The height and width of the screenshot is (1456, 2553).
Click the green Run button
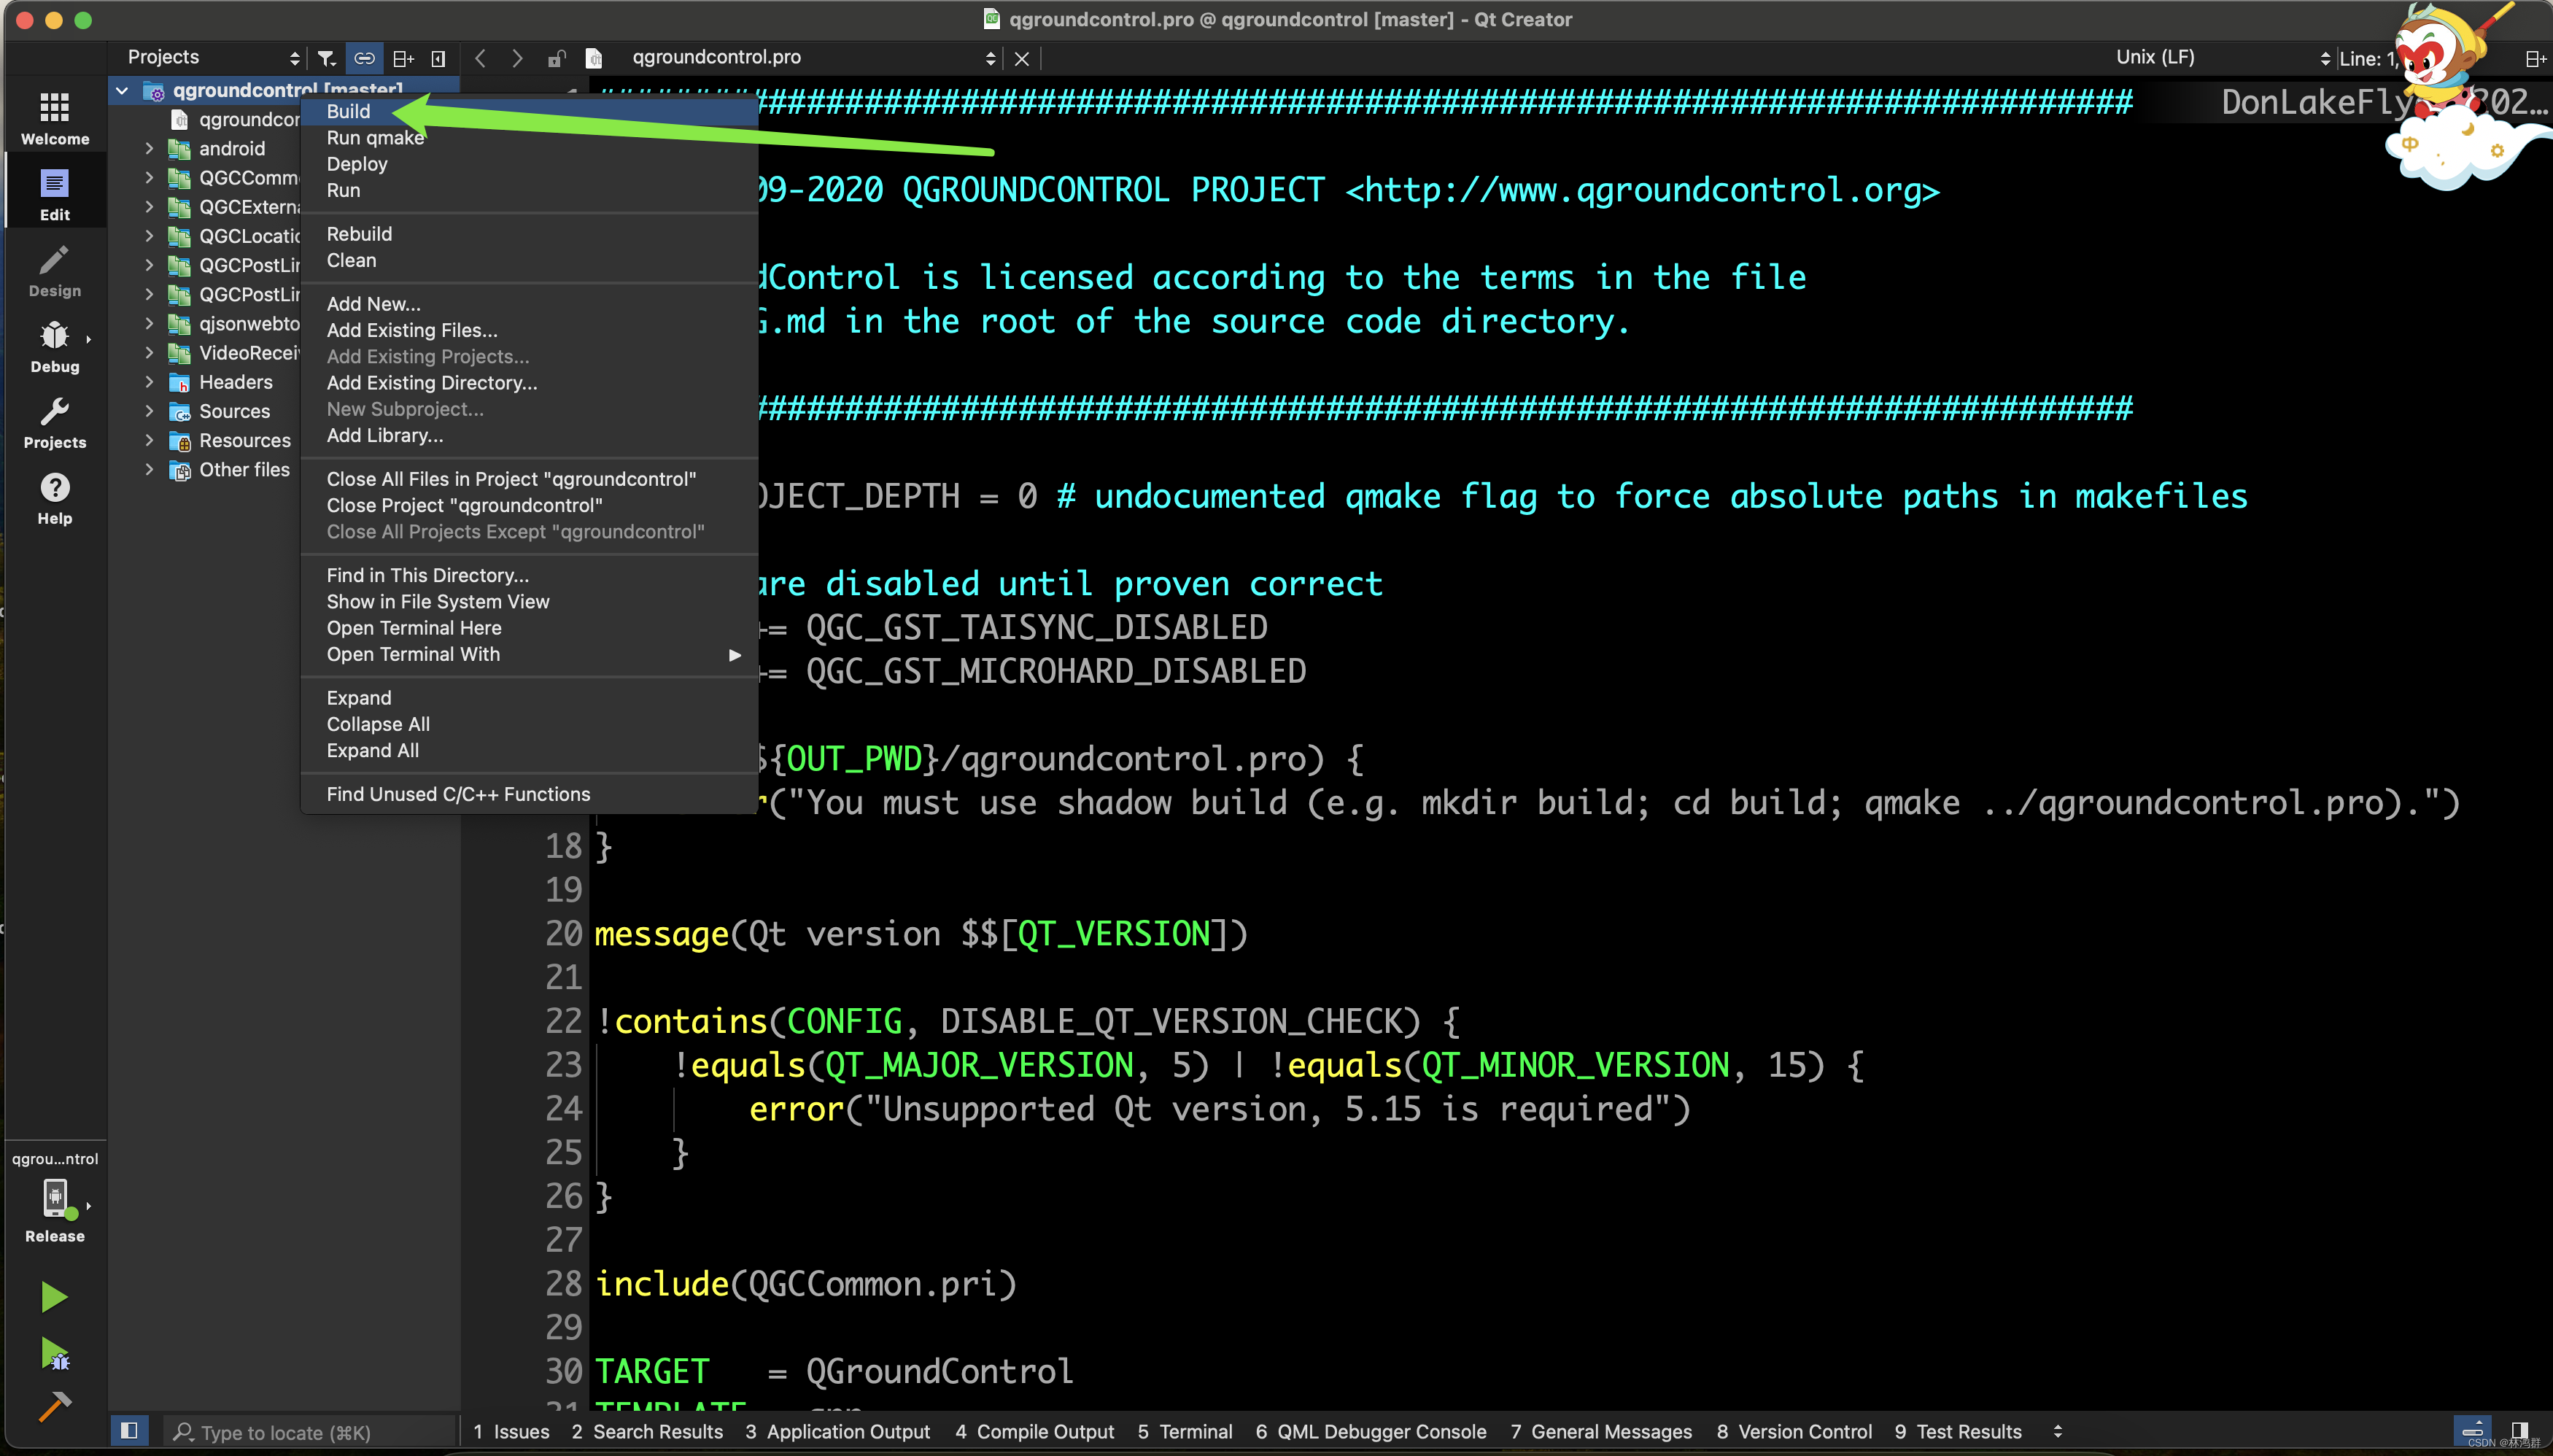[54, 1297]
